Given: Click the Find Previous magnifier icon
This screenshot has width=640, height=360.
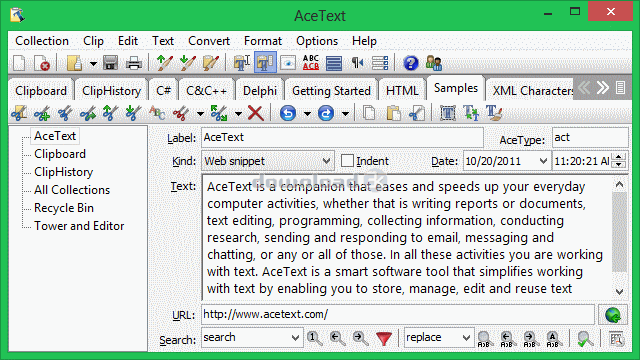Looking at the screenshot, I should [x=338, y=338].
